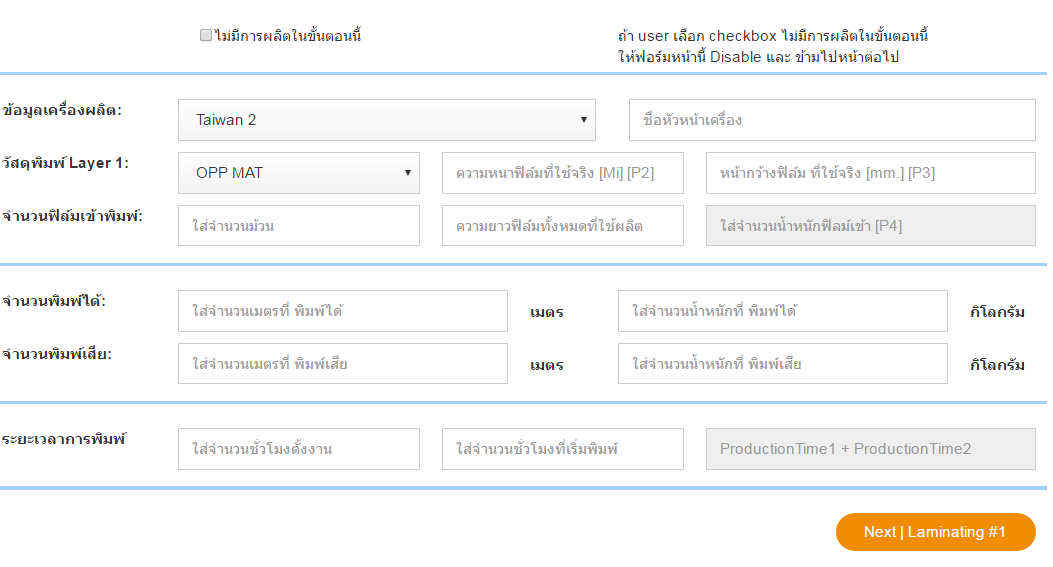Focus the ใส่จำนวนเมตรที่ พิมพ์ได้ field
The width and height of the screenshot is (1053, 567).
342,311
